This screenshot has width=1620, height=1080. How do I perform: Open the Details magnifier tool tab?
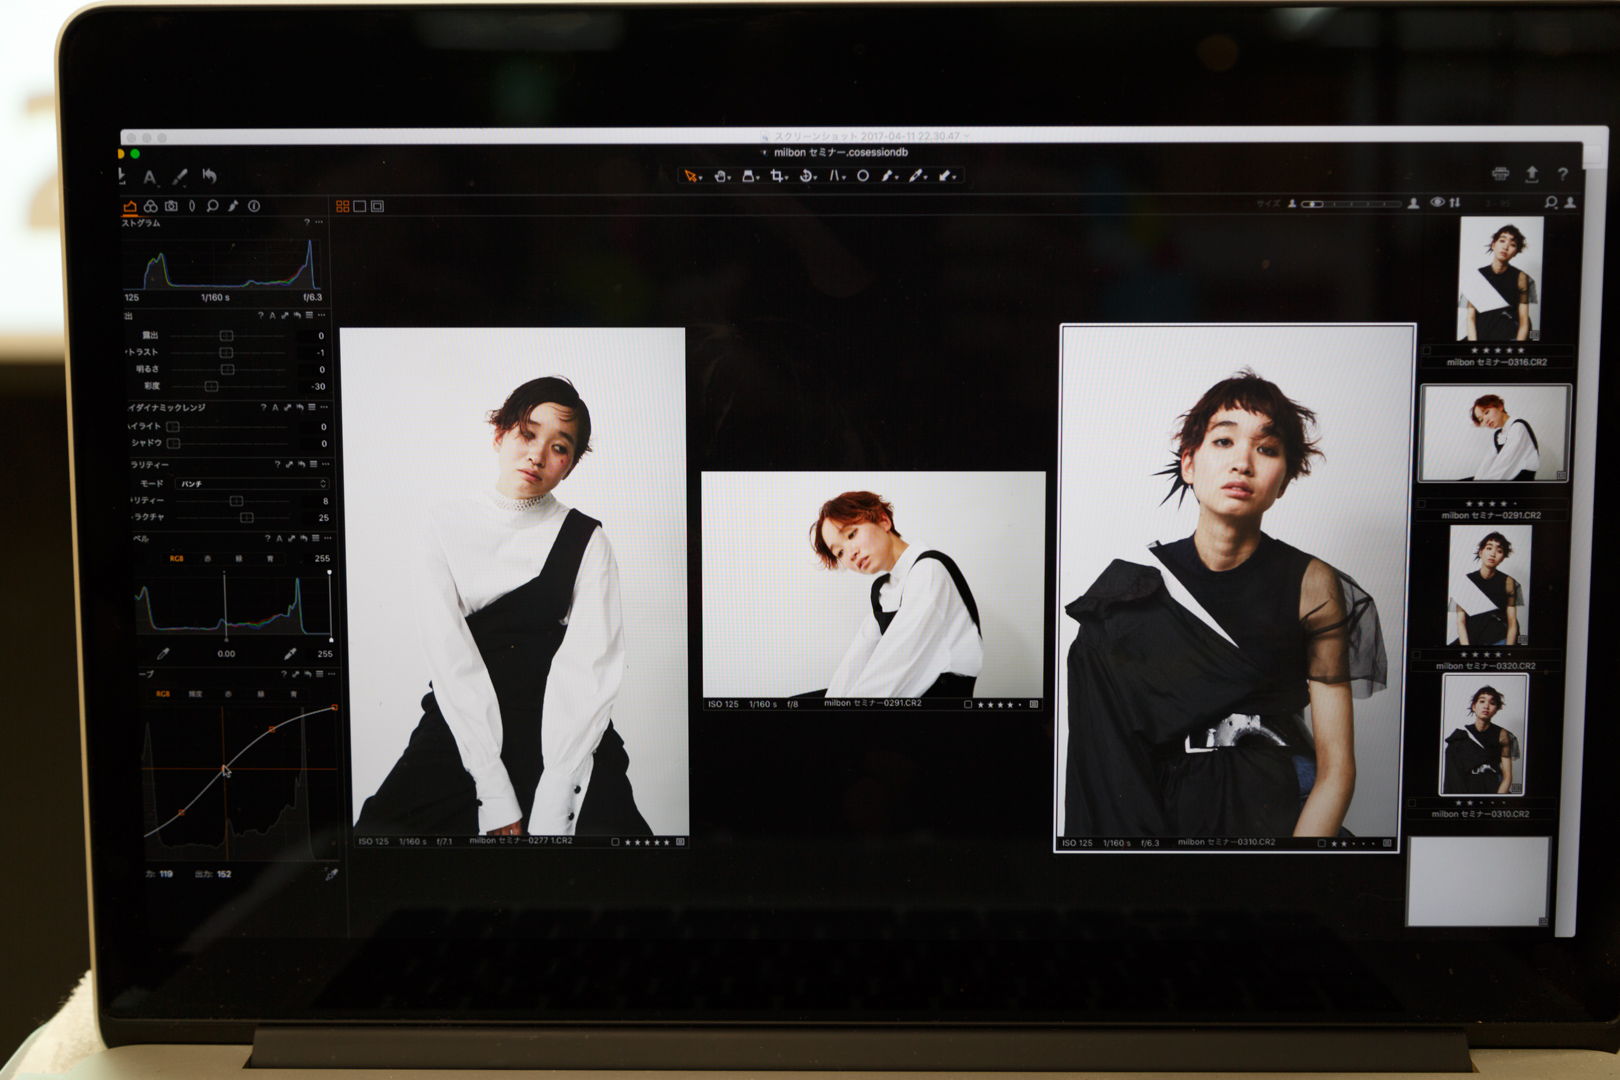(x=212, y=206)
